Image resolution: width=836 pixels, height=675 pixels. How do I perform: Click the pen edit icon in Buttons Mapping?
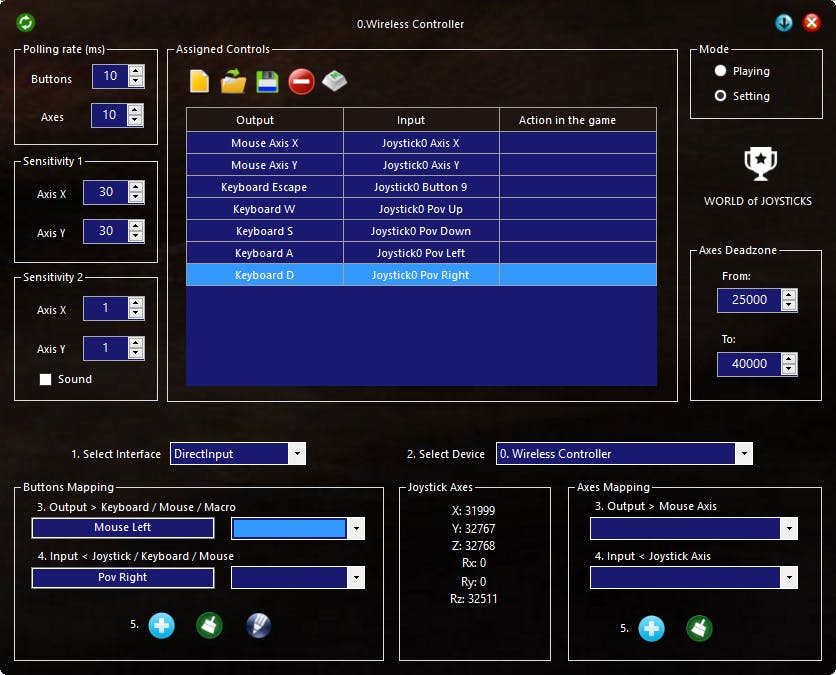[259, 625]
